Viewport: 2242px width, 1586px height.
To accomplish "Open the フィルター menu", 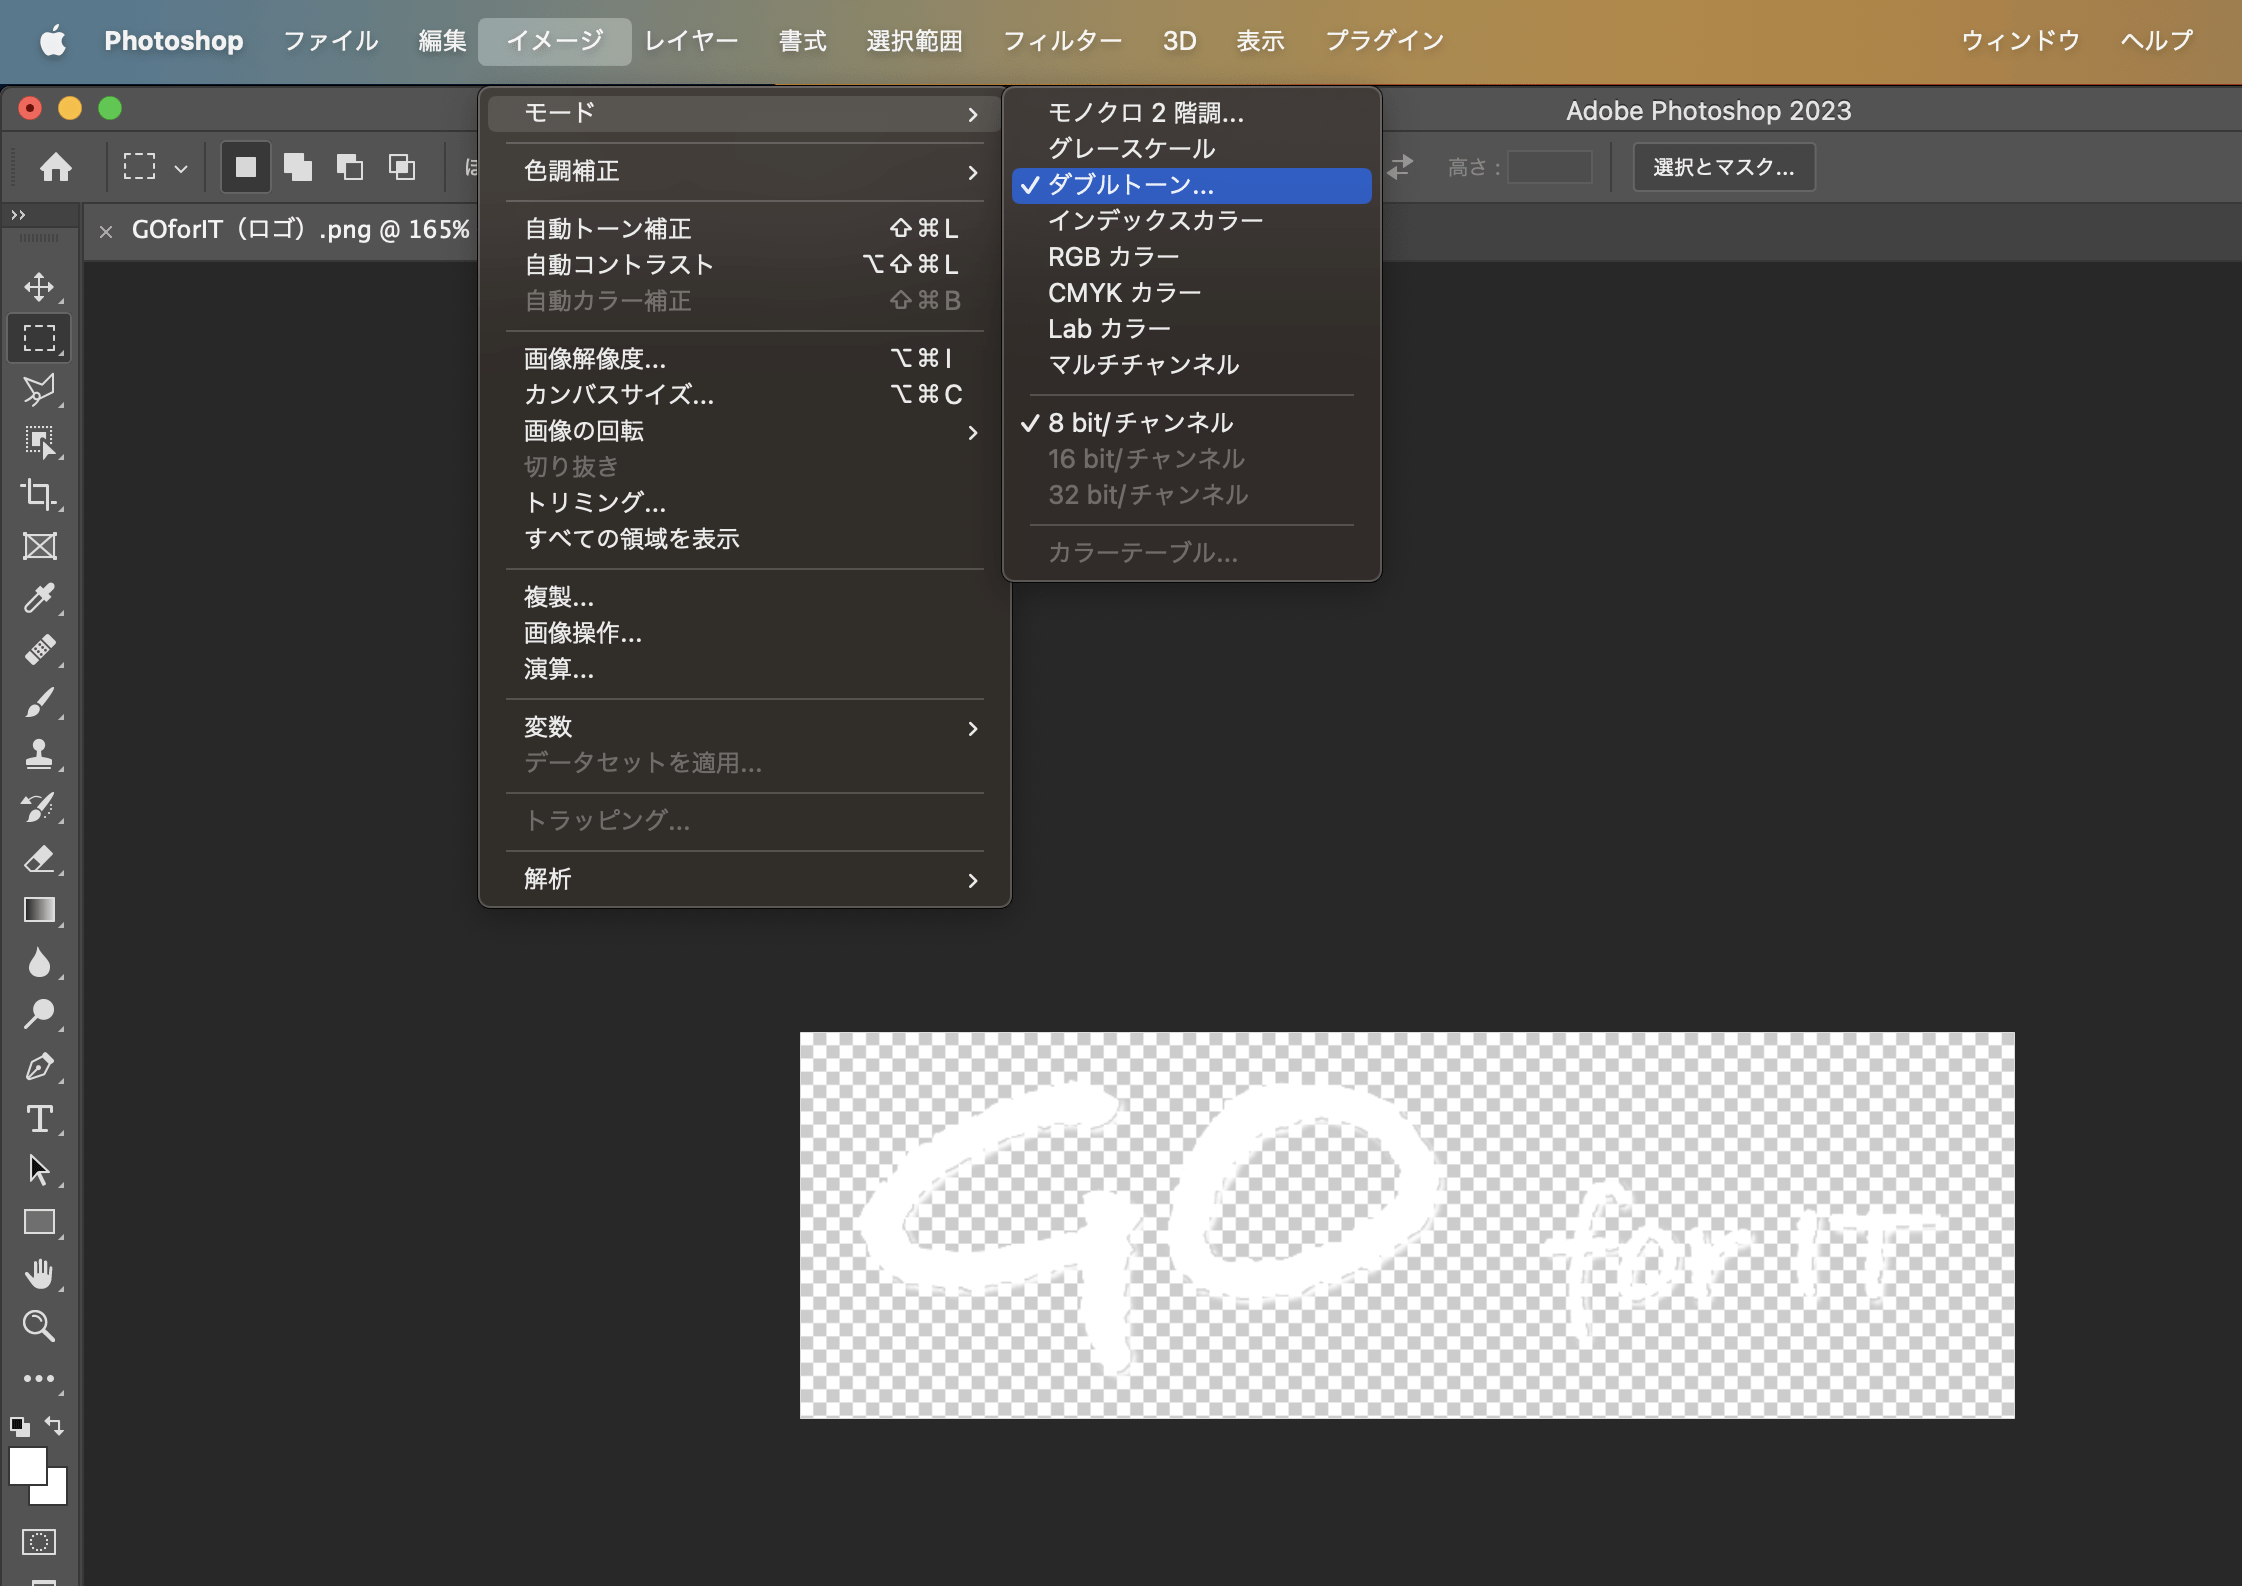I will [1062, 41].
